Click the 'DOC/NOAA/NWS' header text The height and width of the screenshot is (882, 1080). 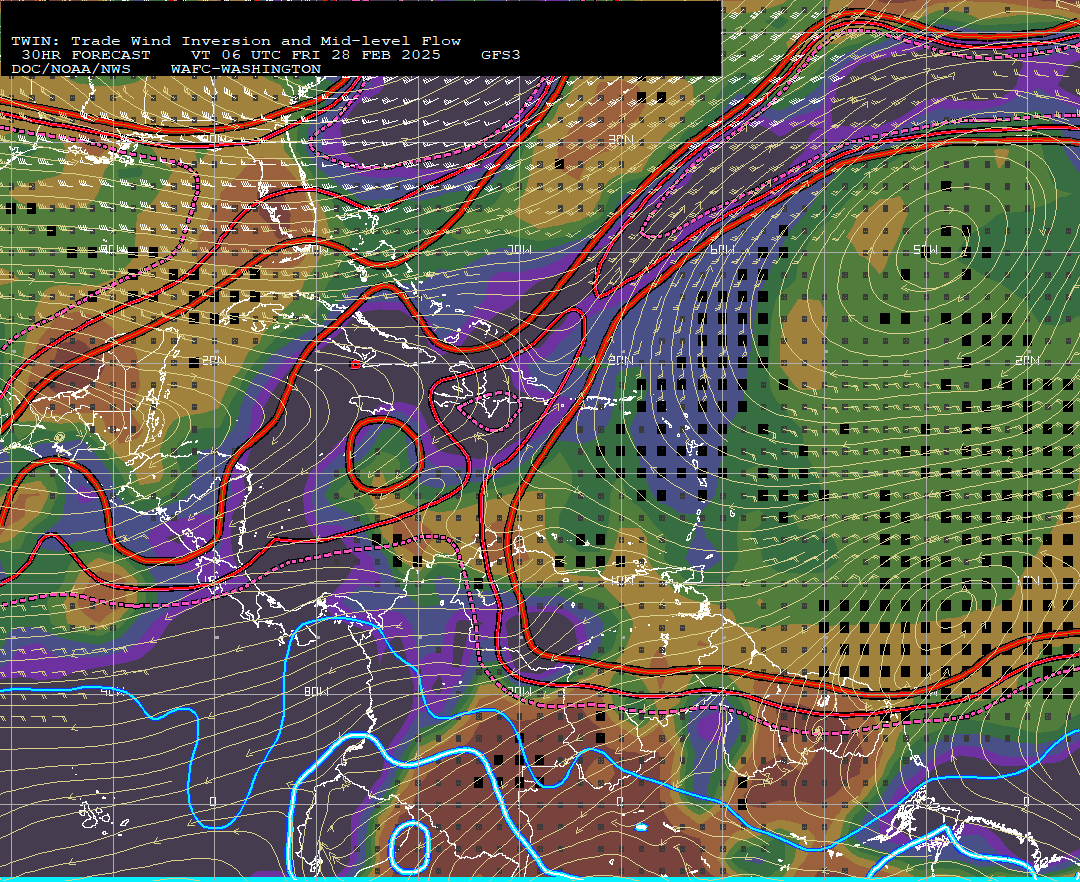tap(71, 70)
